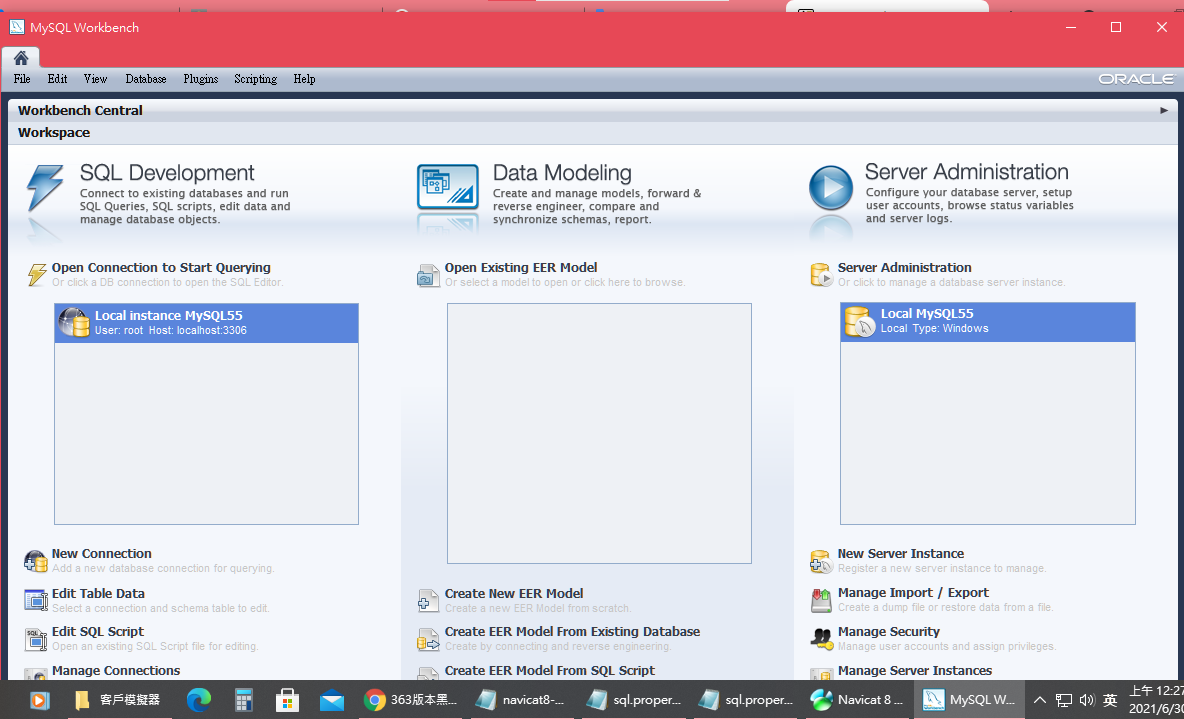Open the Edit menu
Viewport: 1184px width, 719px height.
(57, 79)
